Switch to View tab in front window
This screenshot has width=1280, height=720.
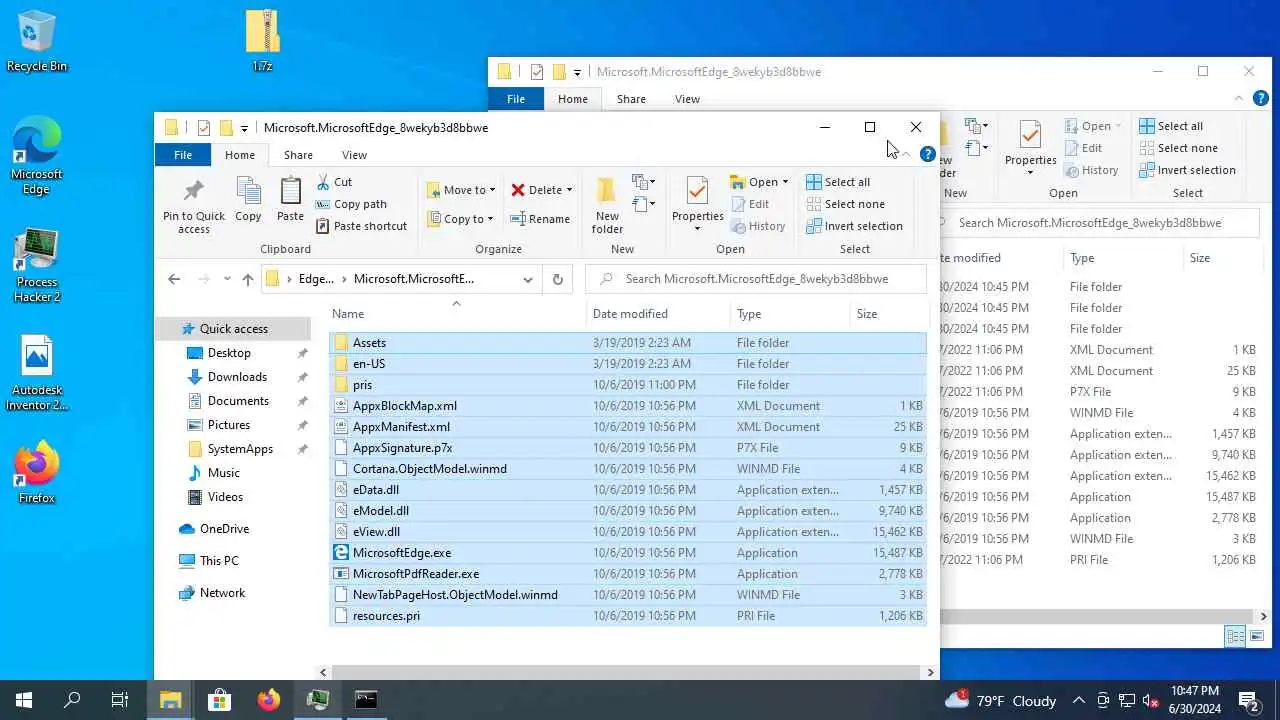pyautogui.click(x=354, y=155)
